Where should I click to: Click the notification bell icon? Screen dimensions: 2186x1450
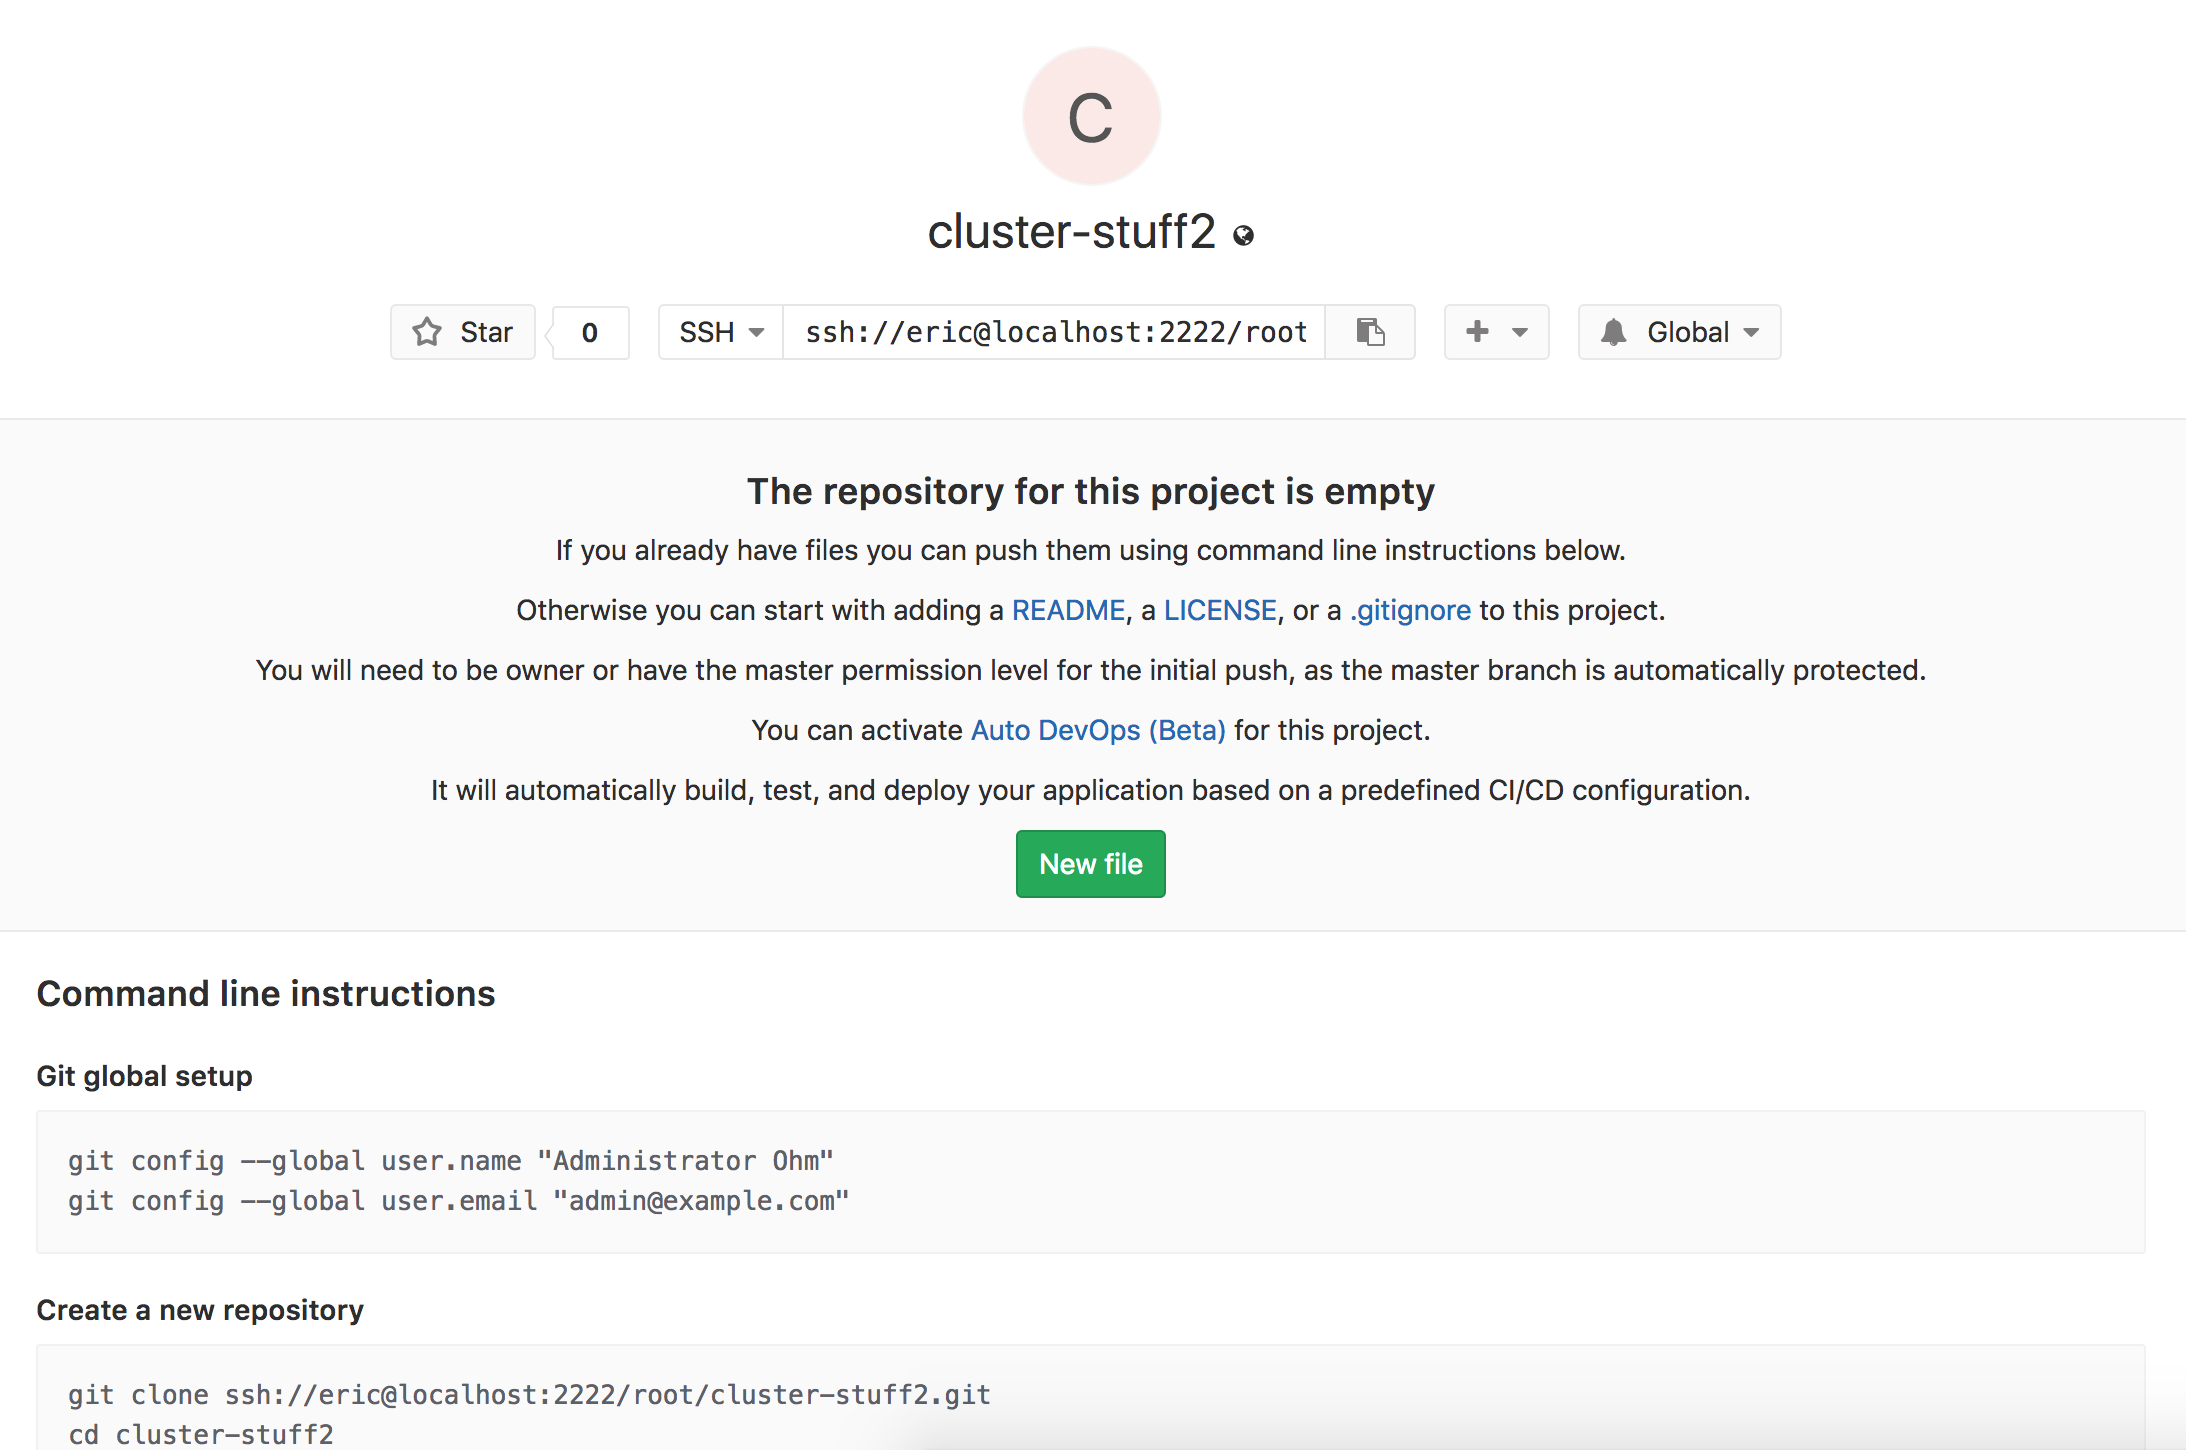[x=1613, y=332]
